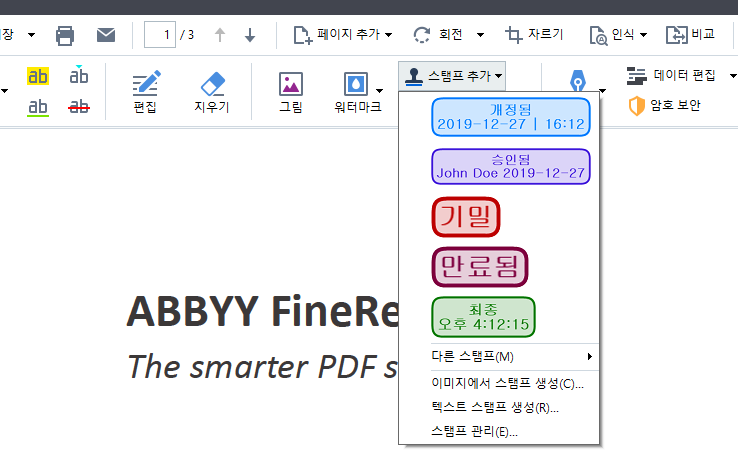Pick the green Final (최종) stamp
This screenshot has height=476, width=738.
point(483,317)
